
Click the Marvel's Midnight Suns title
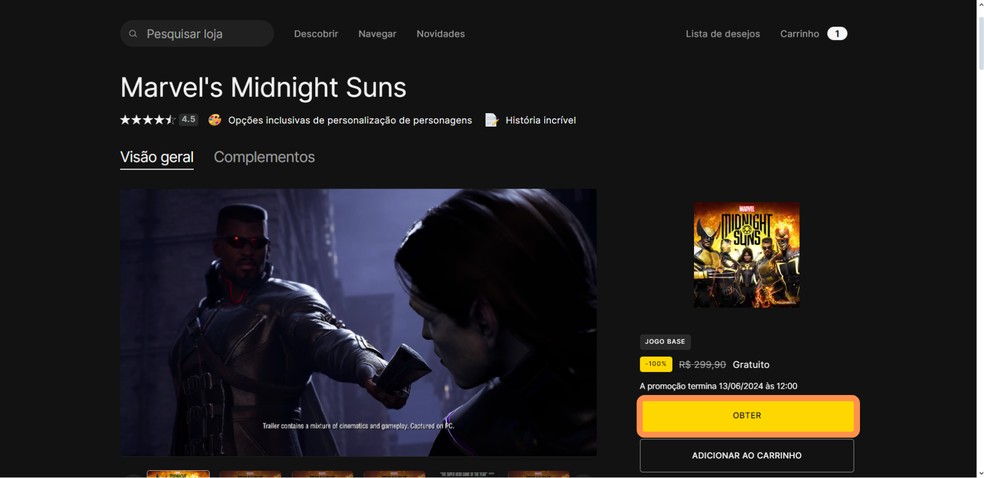[263, 87]
